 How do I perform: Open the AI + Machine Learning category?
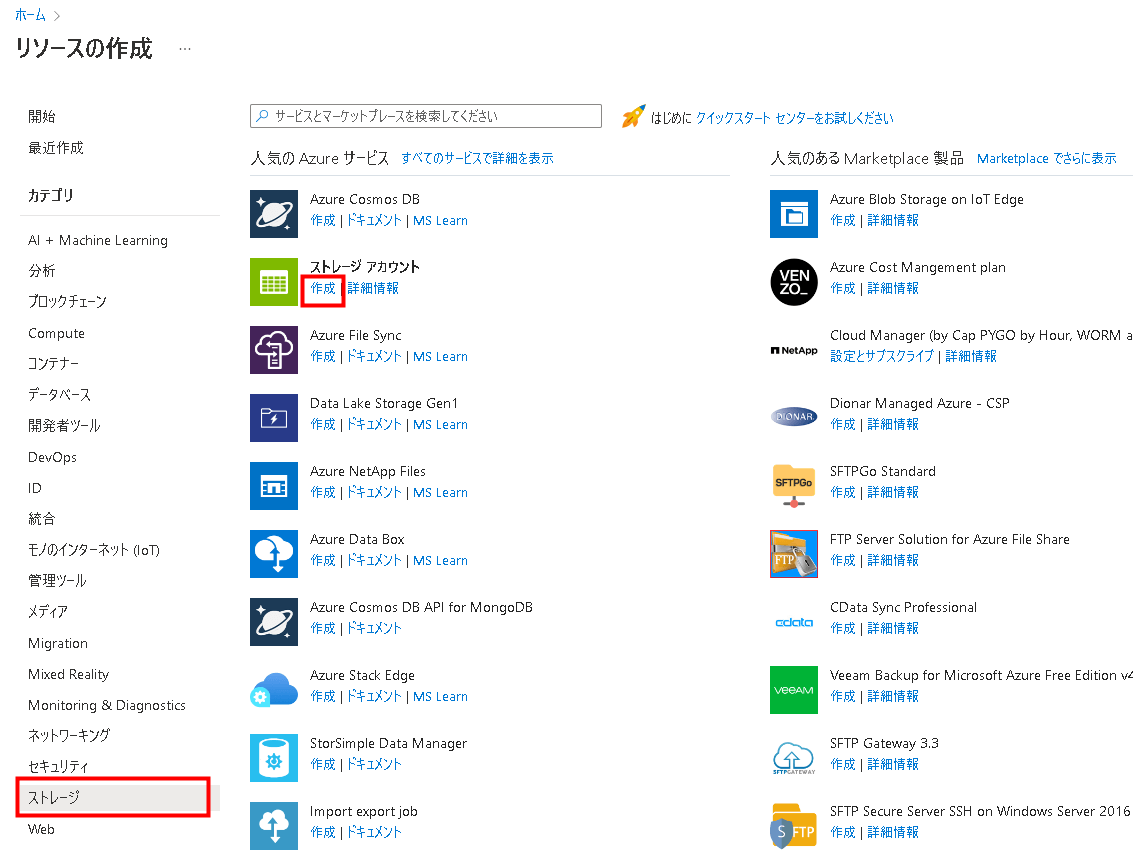point(98,240)
